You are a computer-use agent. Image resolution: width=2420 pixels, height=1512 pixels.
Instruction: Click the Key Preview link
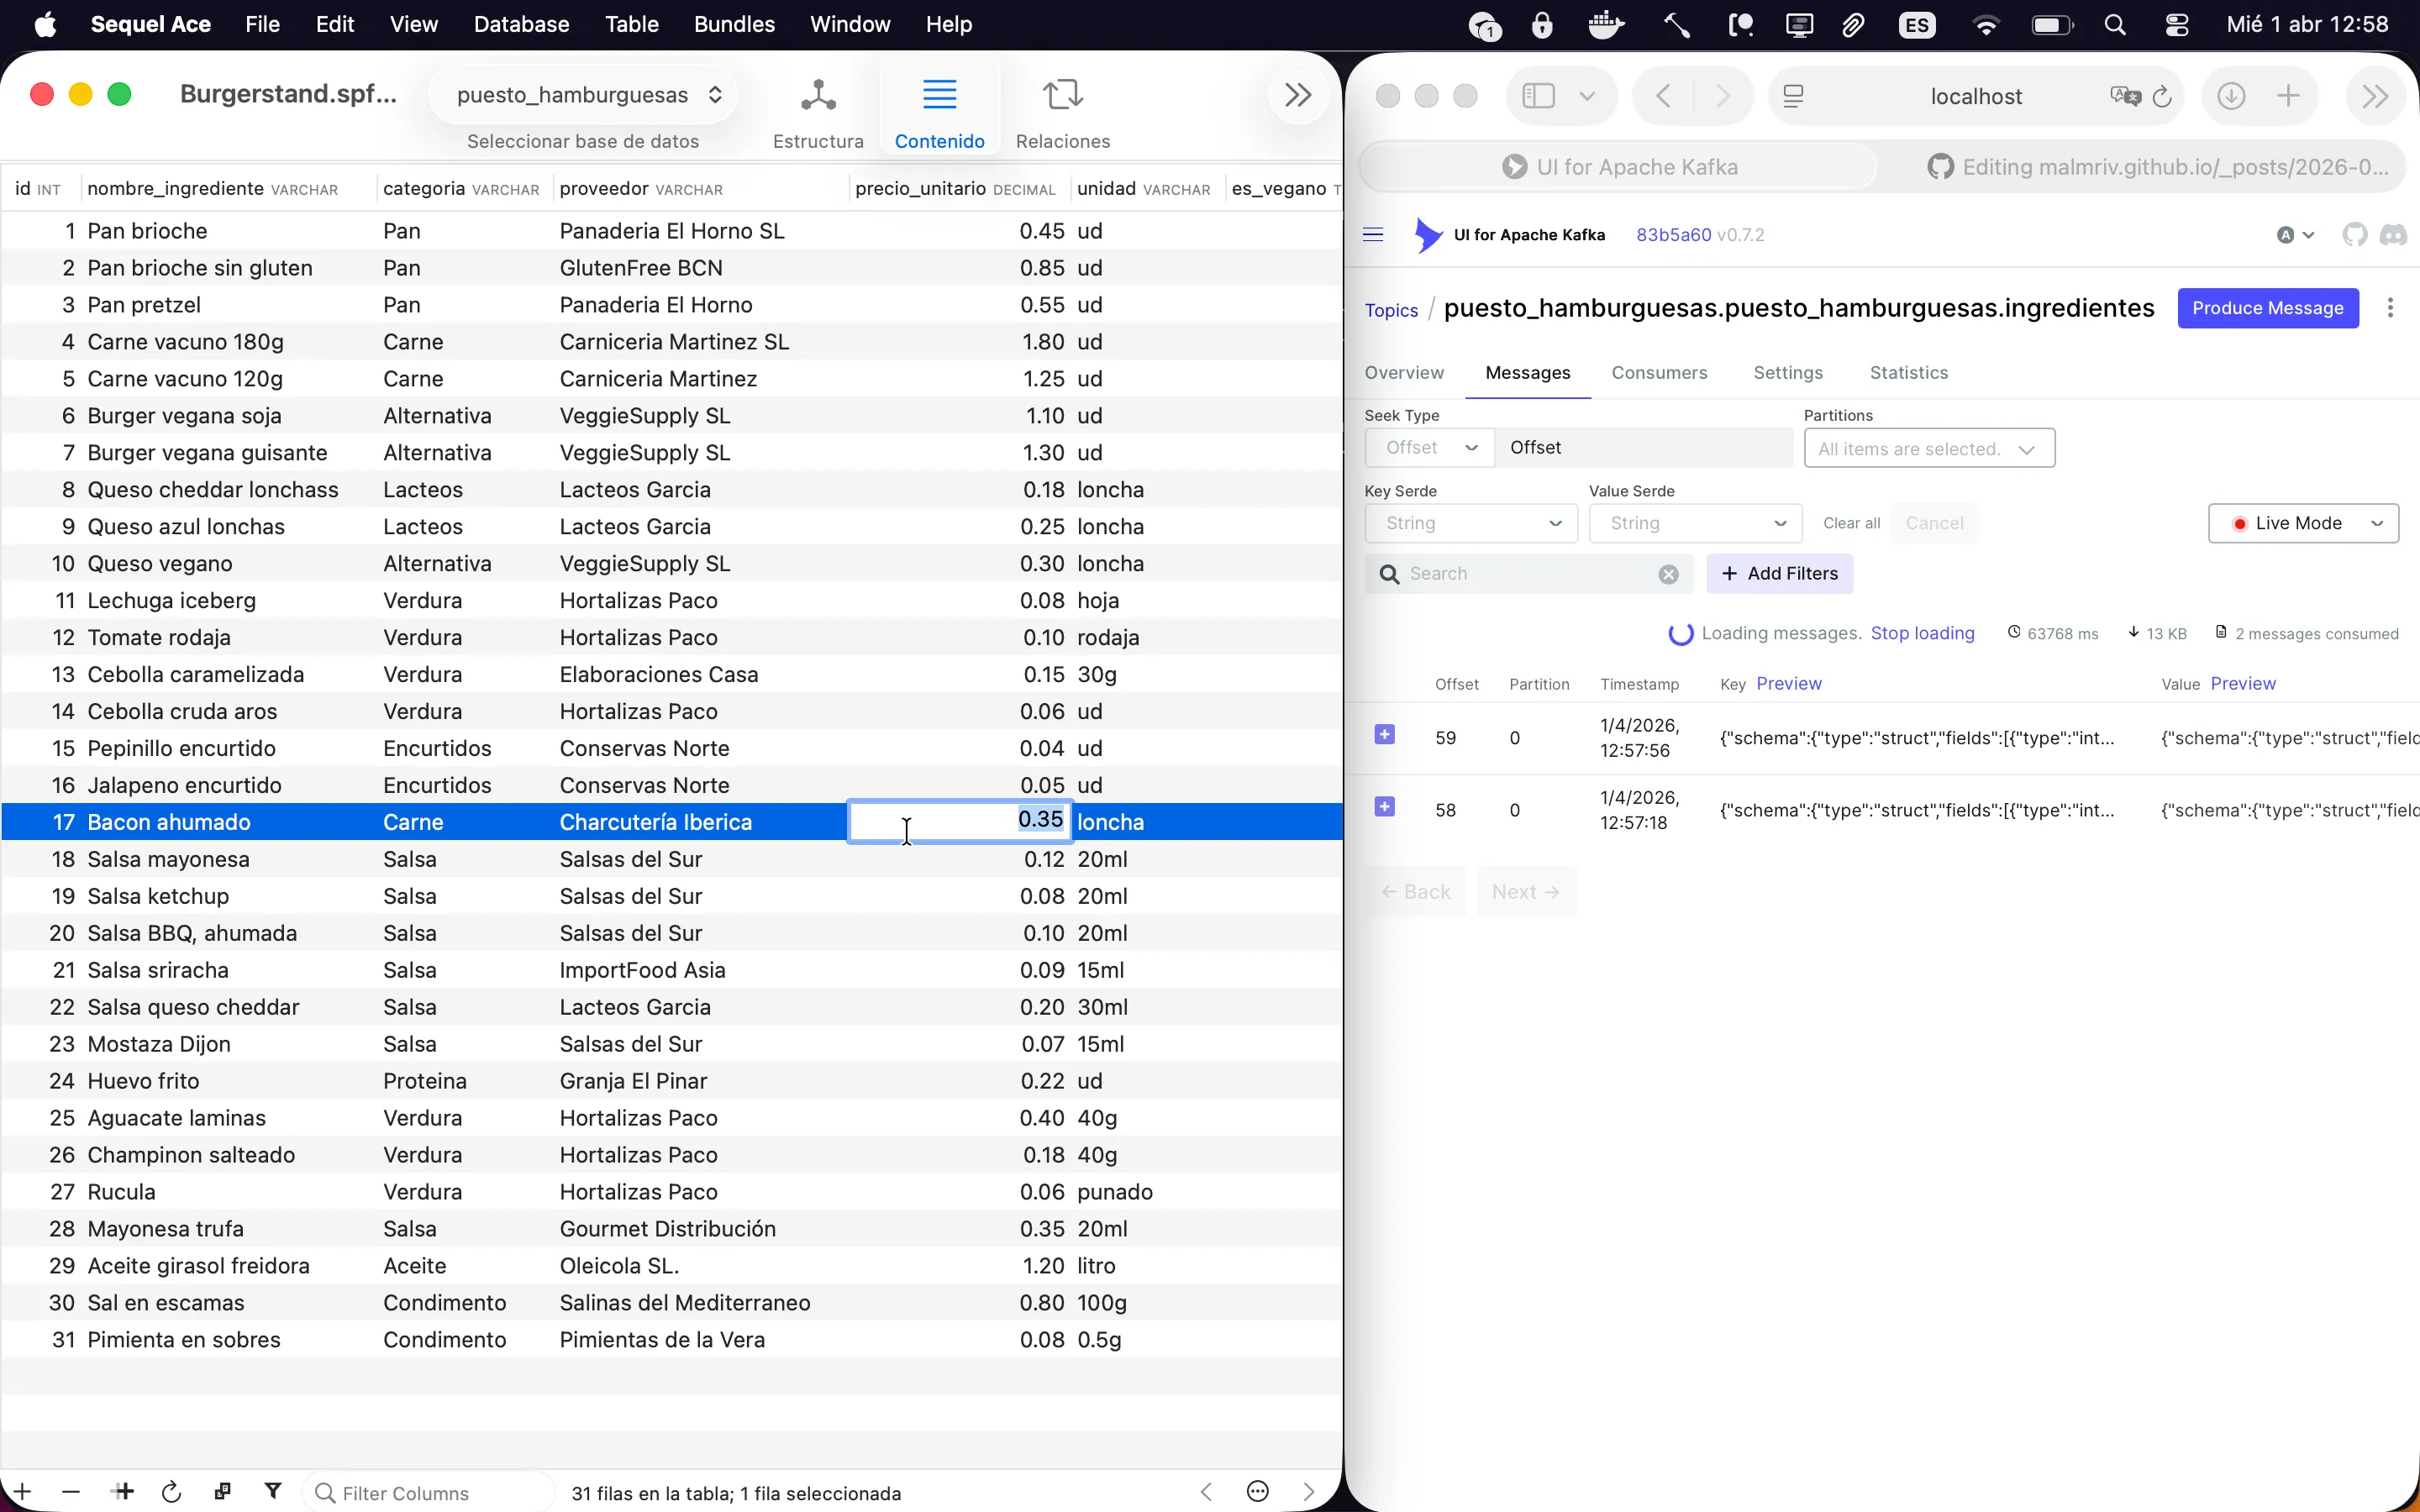(x=1789, y=683)
